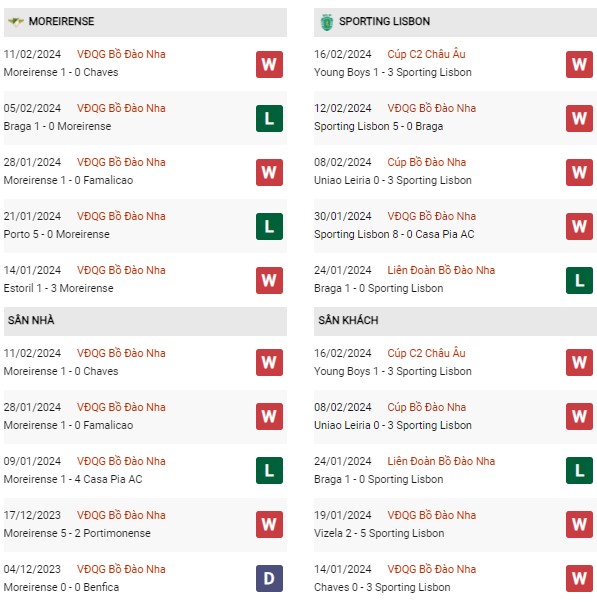Click the Sporting Lisbon crest icon
Screen dimensions: 597x602
coord(327,22)
